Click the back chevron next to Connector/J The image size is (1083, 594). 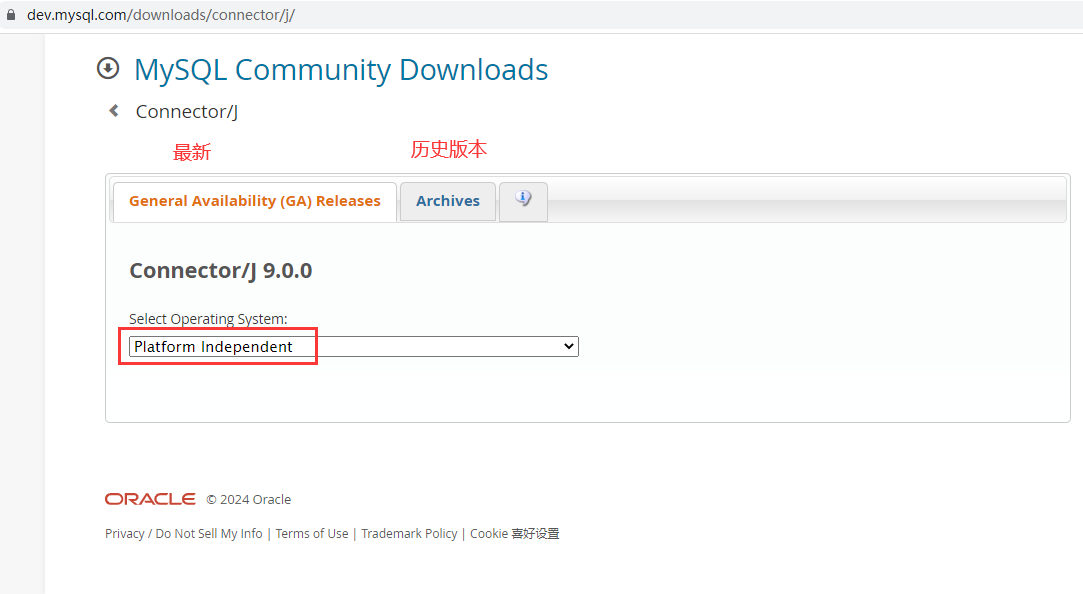coord(114,111)
